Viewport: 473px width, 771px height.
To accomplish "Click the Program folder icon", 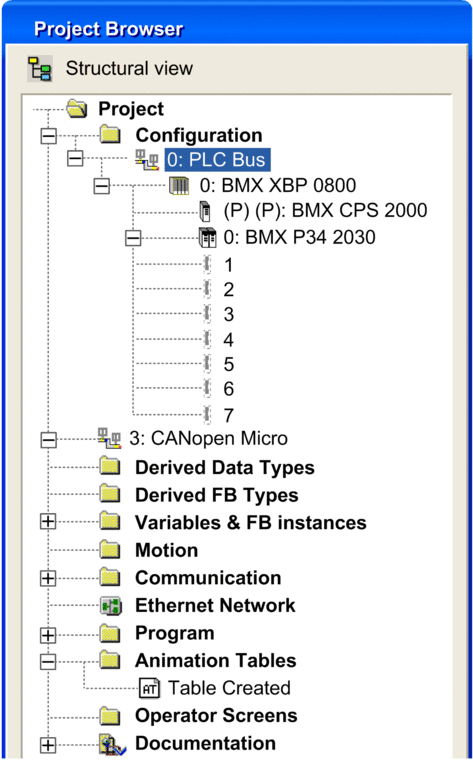I will [110, 633].
